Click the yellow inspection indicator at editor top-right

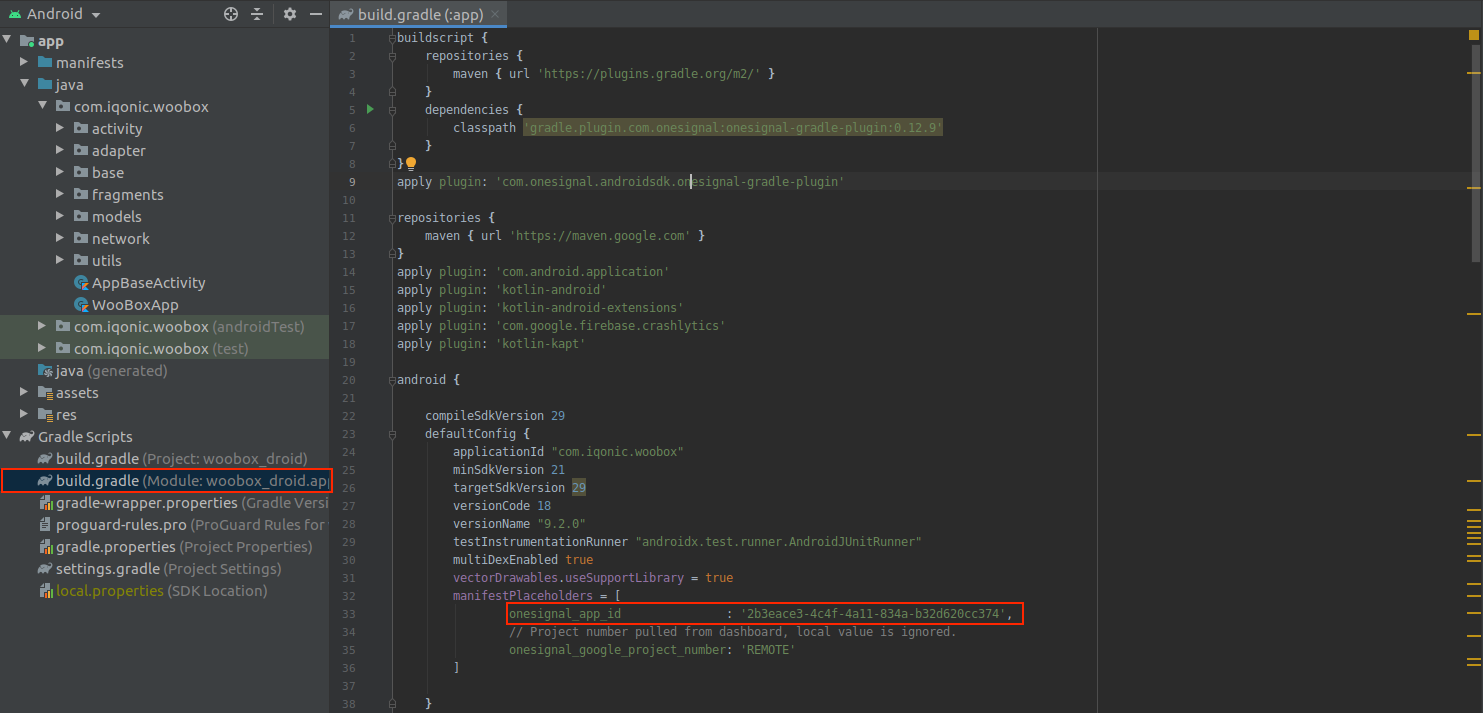[1474, 35]
